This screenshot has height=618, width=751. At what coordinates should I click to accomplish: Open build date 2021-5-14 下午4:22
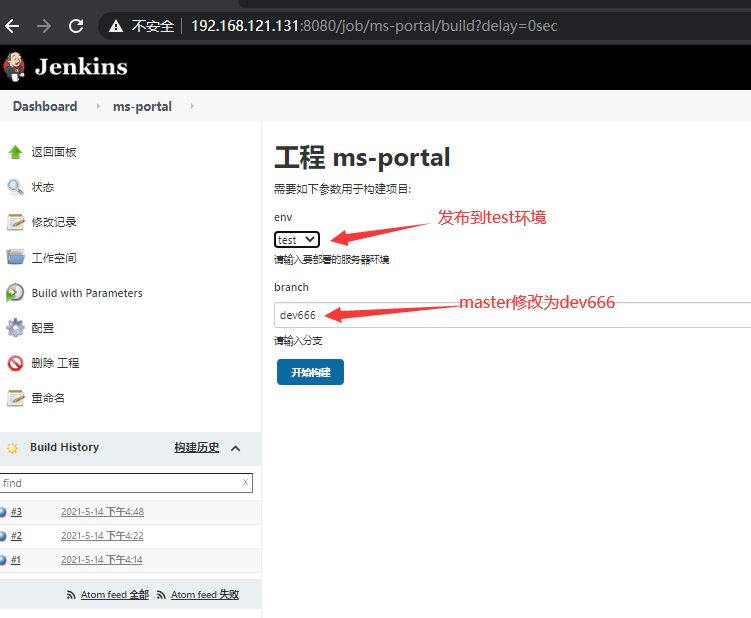102,535
